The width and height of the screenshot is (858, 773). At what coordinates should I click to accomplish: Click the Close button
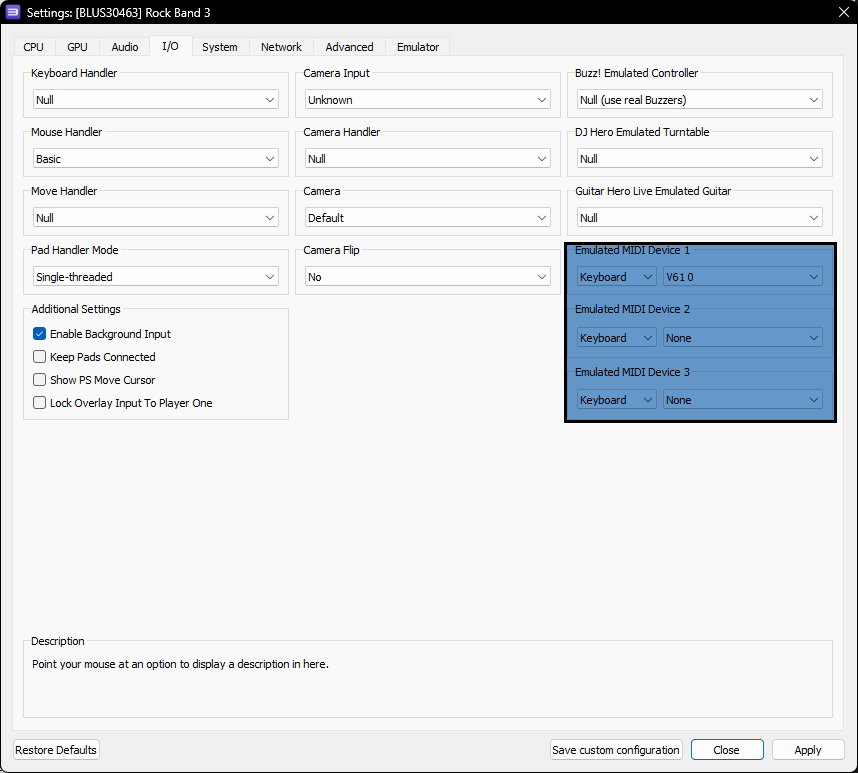727,749
